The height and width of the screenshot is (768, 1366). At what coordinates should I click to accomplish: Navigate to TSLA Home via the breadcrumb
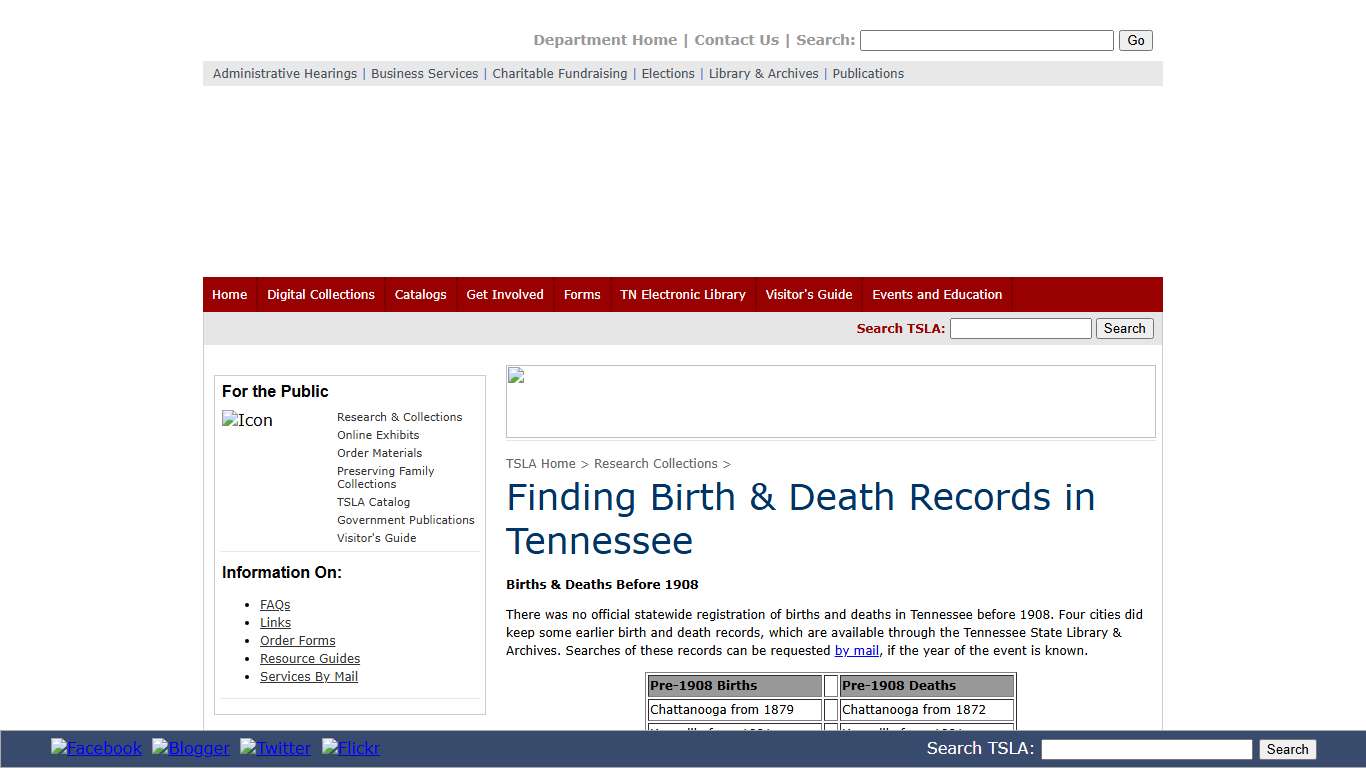[540, 463]
